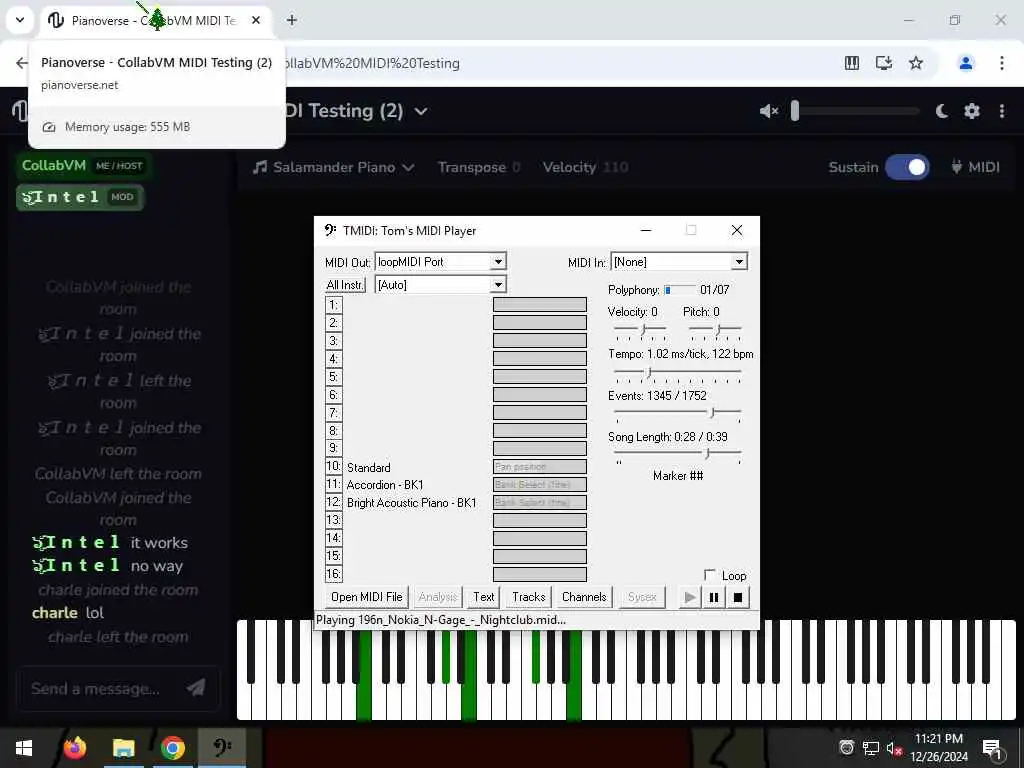Toggle dark mode moon icon
The height and width of the screenshot is (768, 1024).
[x=941, y=111]
